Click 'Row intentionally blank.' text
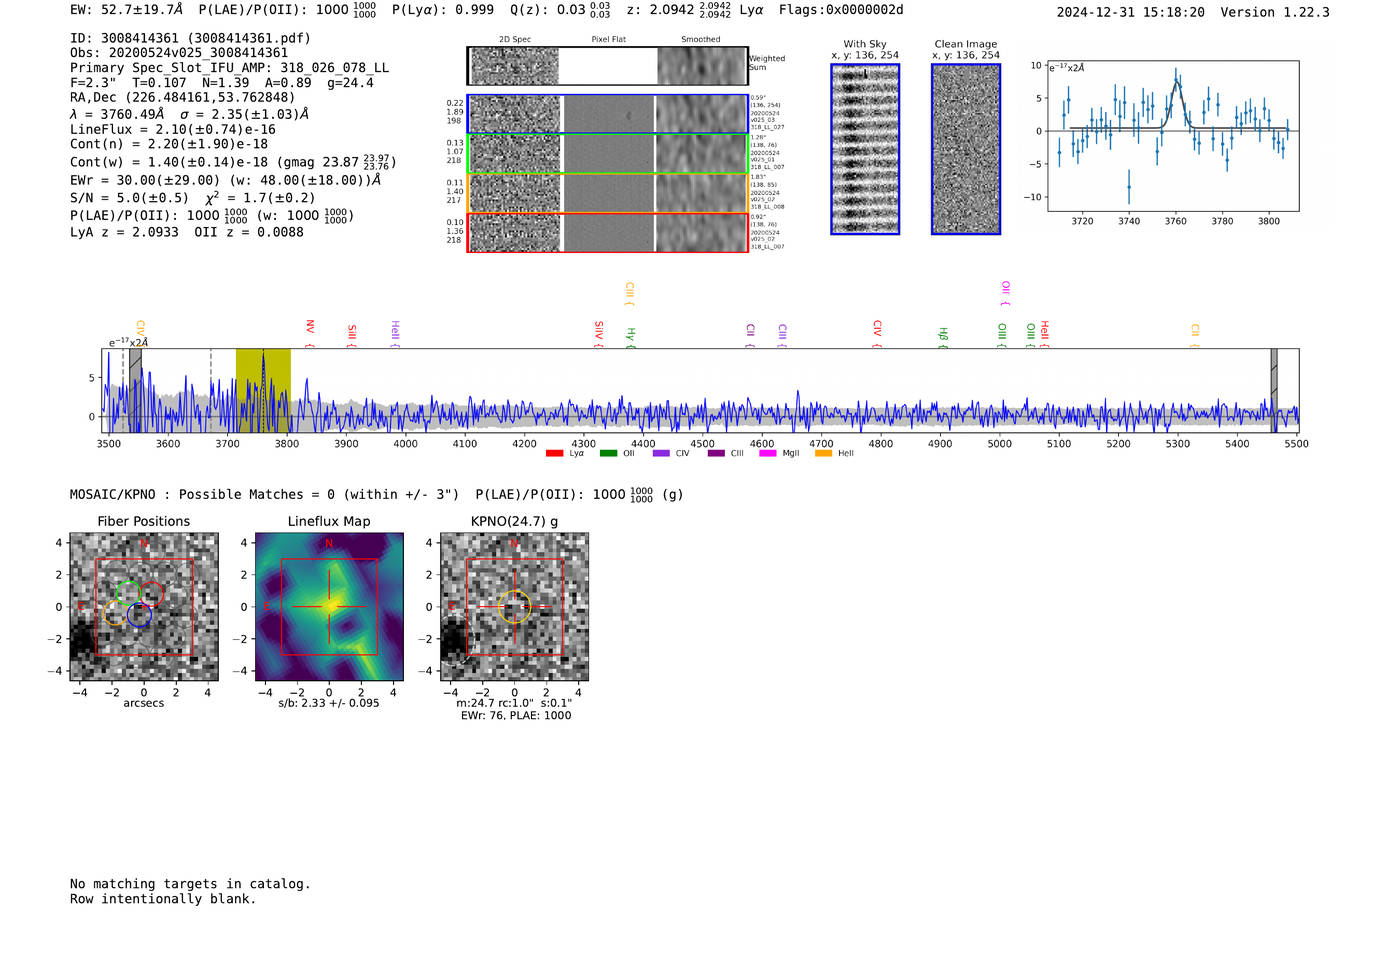Image resolution: width=1400 pixels, height=953 pixels. click(163, 899)
